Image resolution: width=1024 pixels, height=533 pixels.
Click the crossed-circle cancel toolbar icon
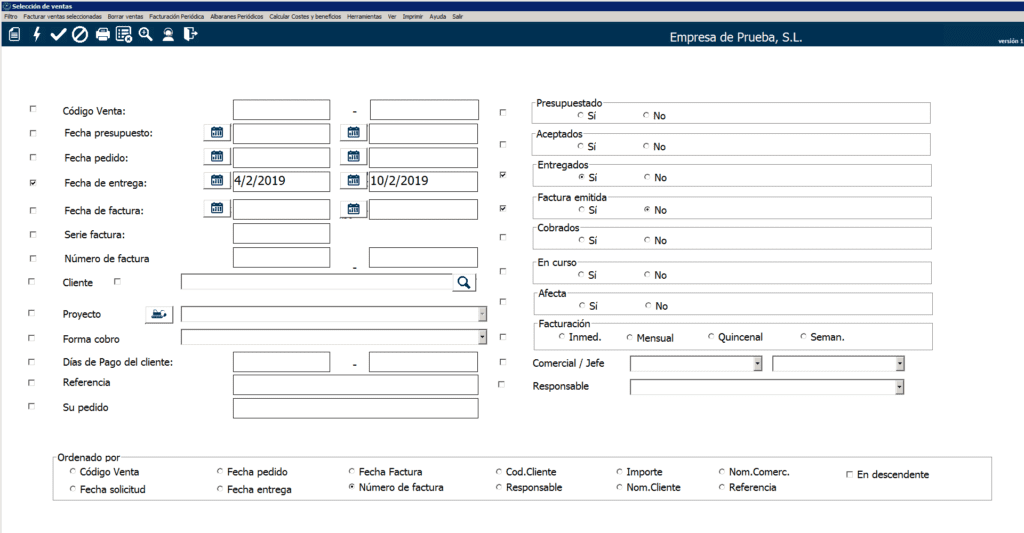click(80, 35)
